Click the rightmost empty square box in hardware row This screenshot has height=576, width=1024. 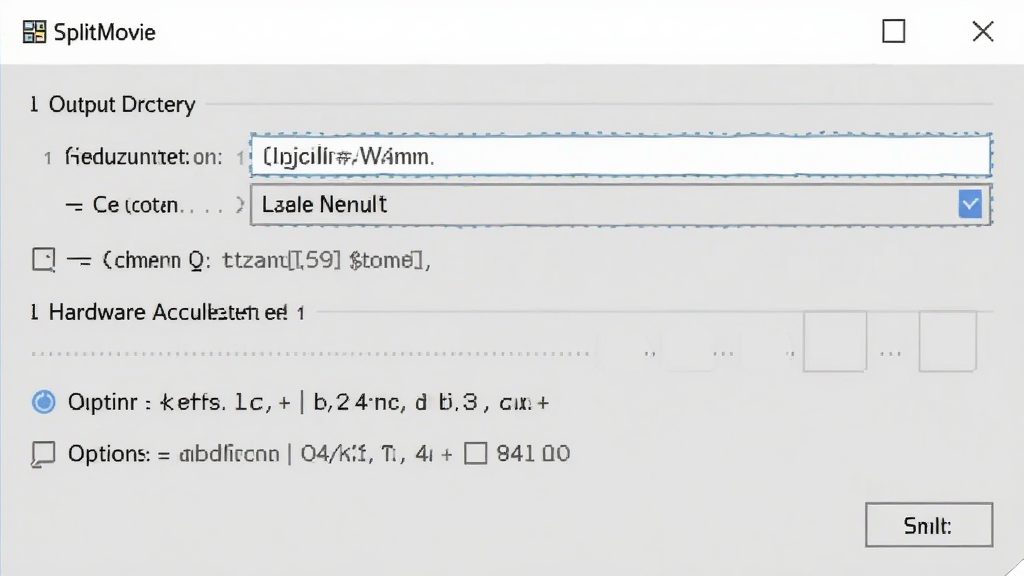tap(948, 342)
